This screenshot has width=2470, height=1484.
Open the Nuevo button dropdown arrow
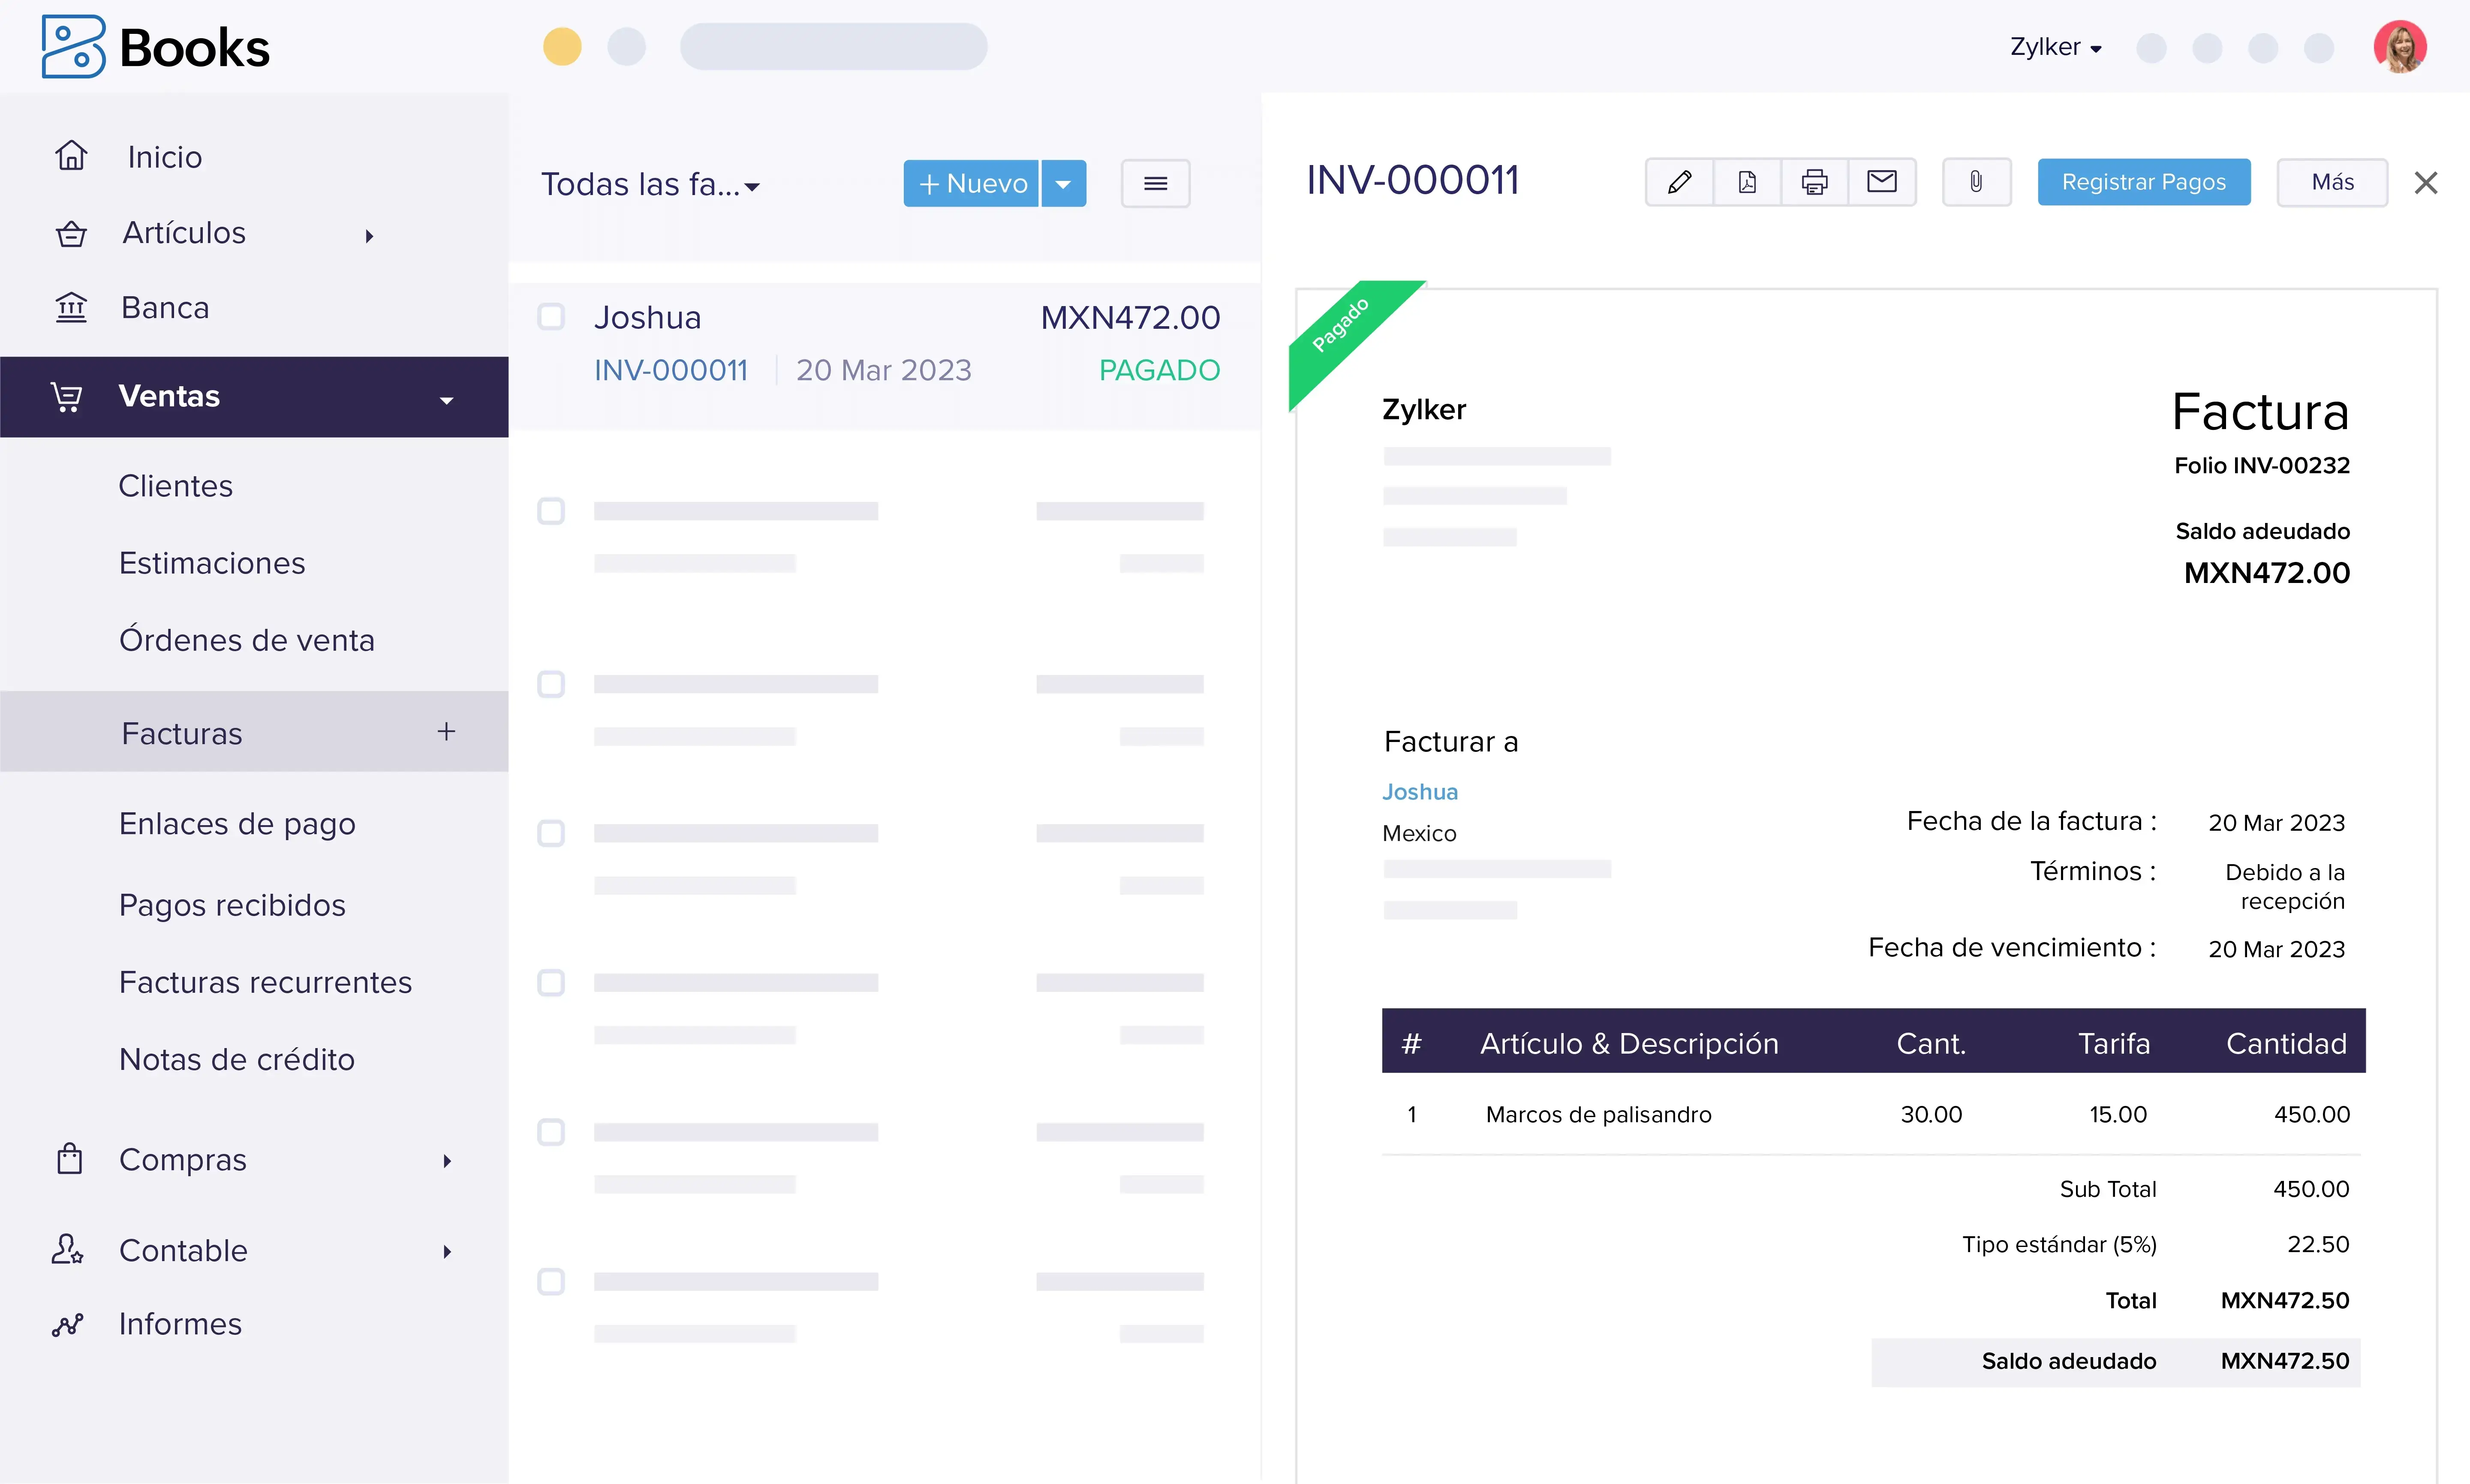tap(1063, 184)
